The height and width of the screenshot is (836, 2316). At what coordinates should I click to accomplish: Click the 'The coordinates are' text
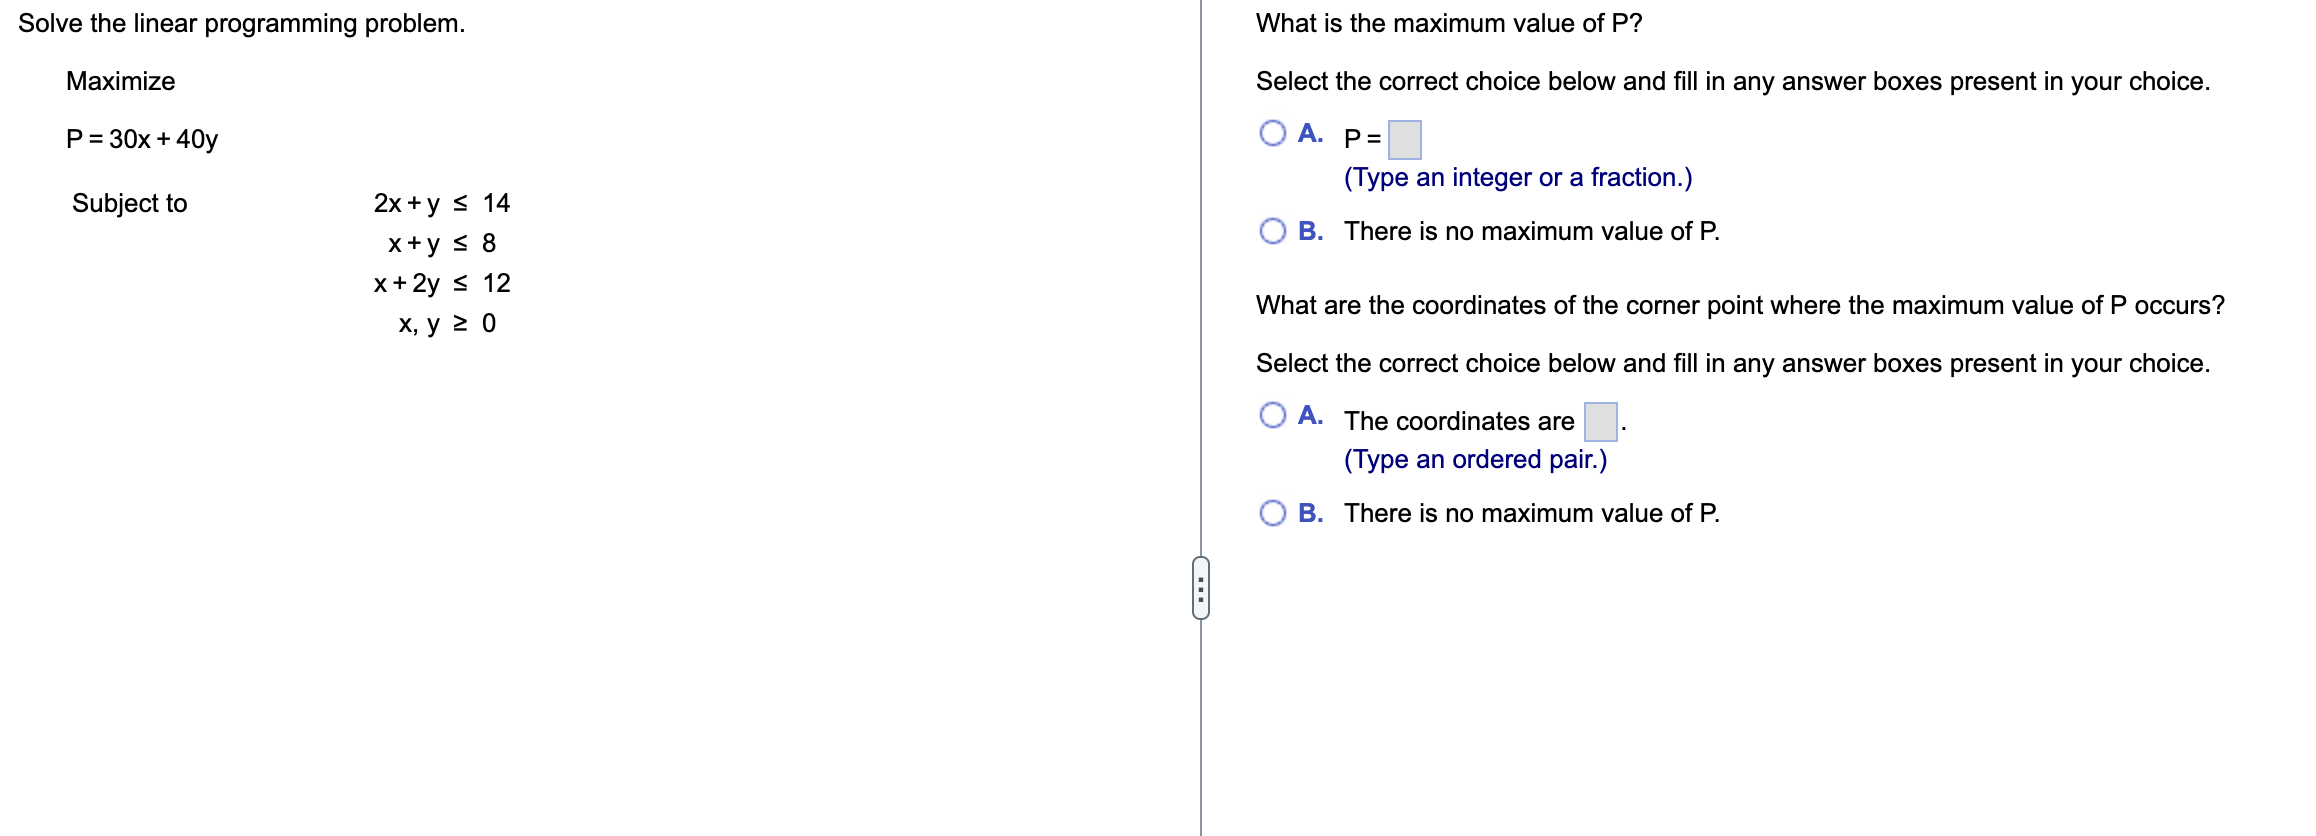[x=1456, y=420]
